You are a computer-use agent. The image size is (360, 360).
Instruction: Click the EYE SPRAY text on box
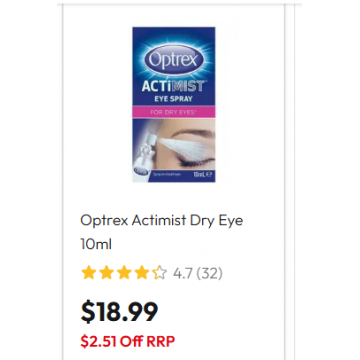pyautogui.click(x=174, y=99)
